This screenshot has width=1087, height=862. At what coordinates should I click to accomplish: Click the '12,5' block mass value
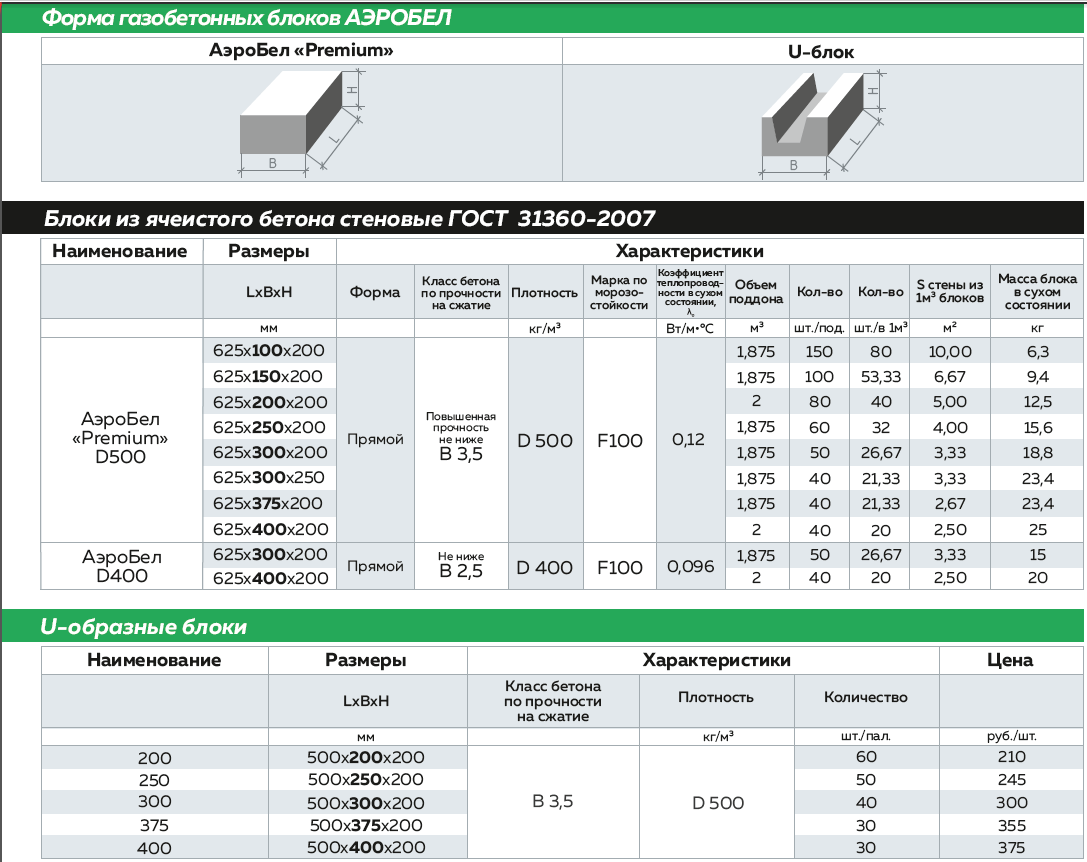1038,402
